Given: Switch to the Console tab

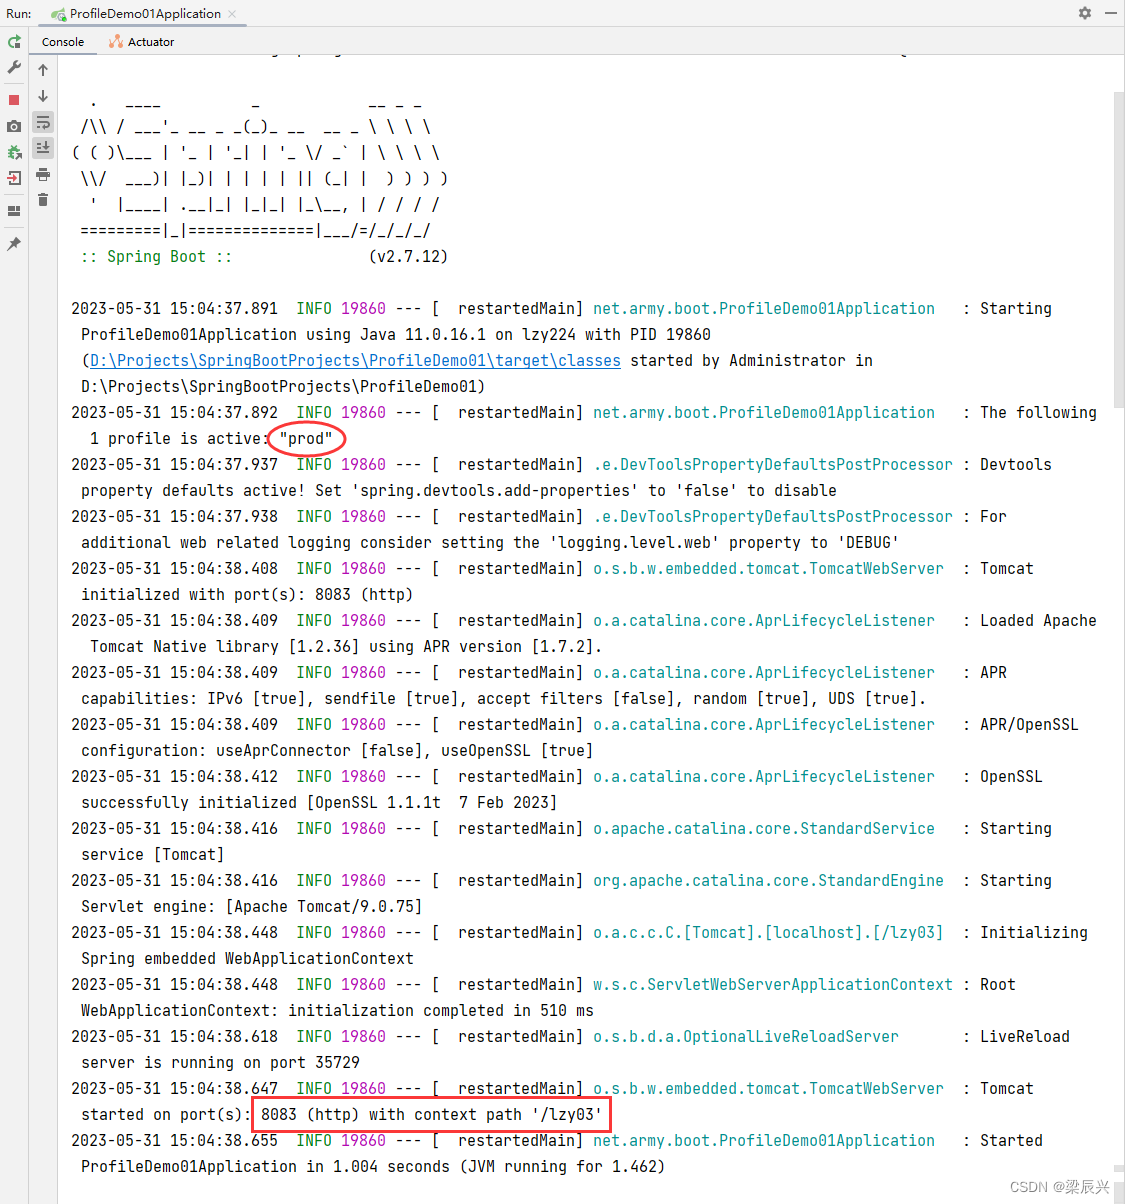Looking at the screenshot, I should coord(63,42).
